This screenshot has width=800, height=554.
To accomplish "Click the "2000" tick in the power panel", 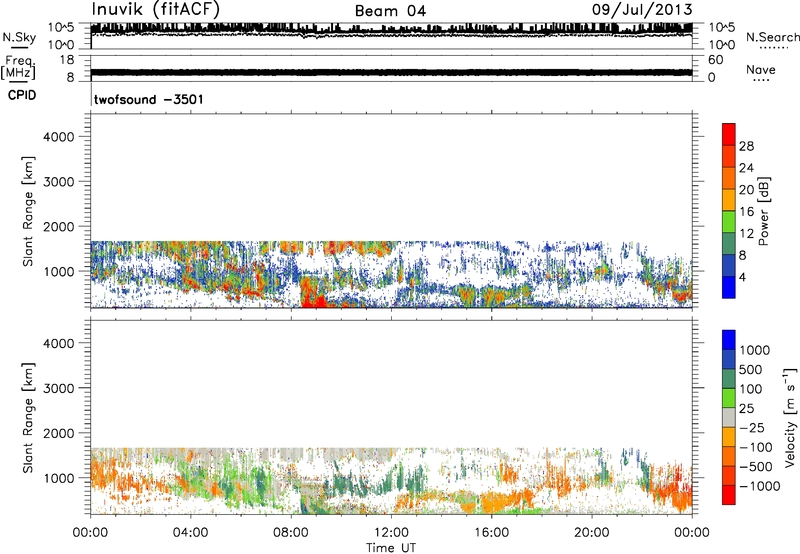I will pyautogui.click(x=59, y=226).
